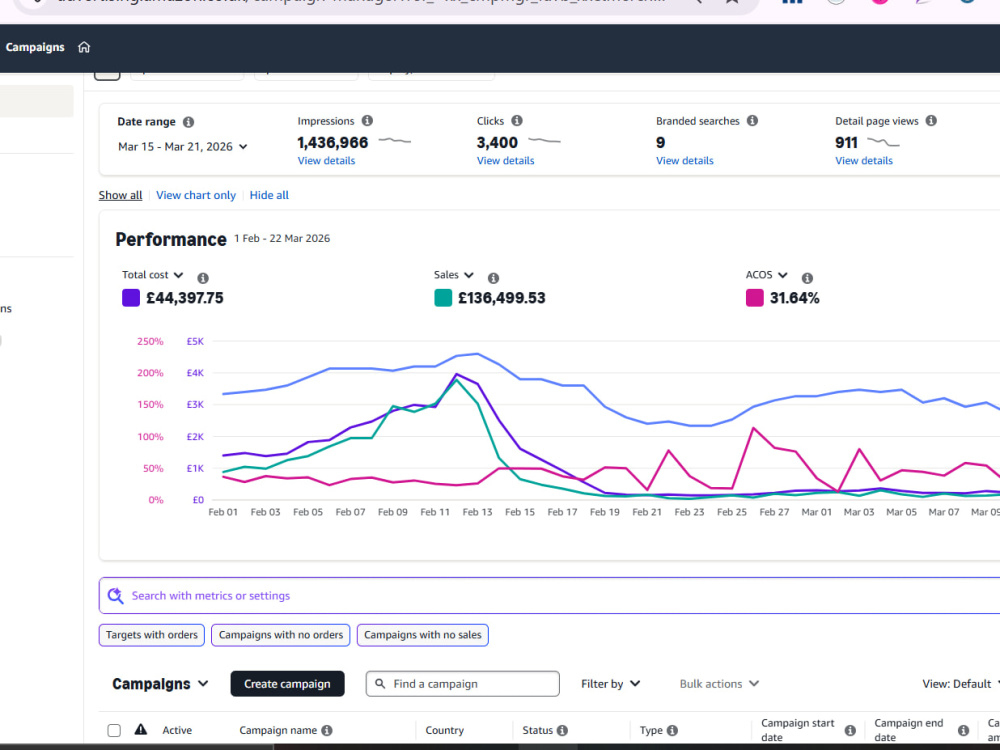
Task: Open Campaigns in top navigation bar
Action: 35,47
